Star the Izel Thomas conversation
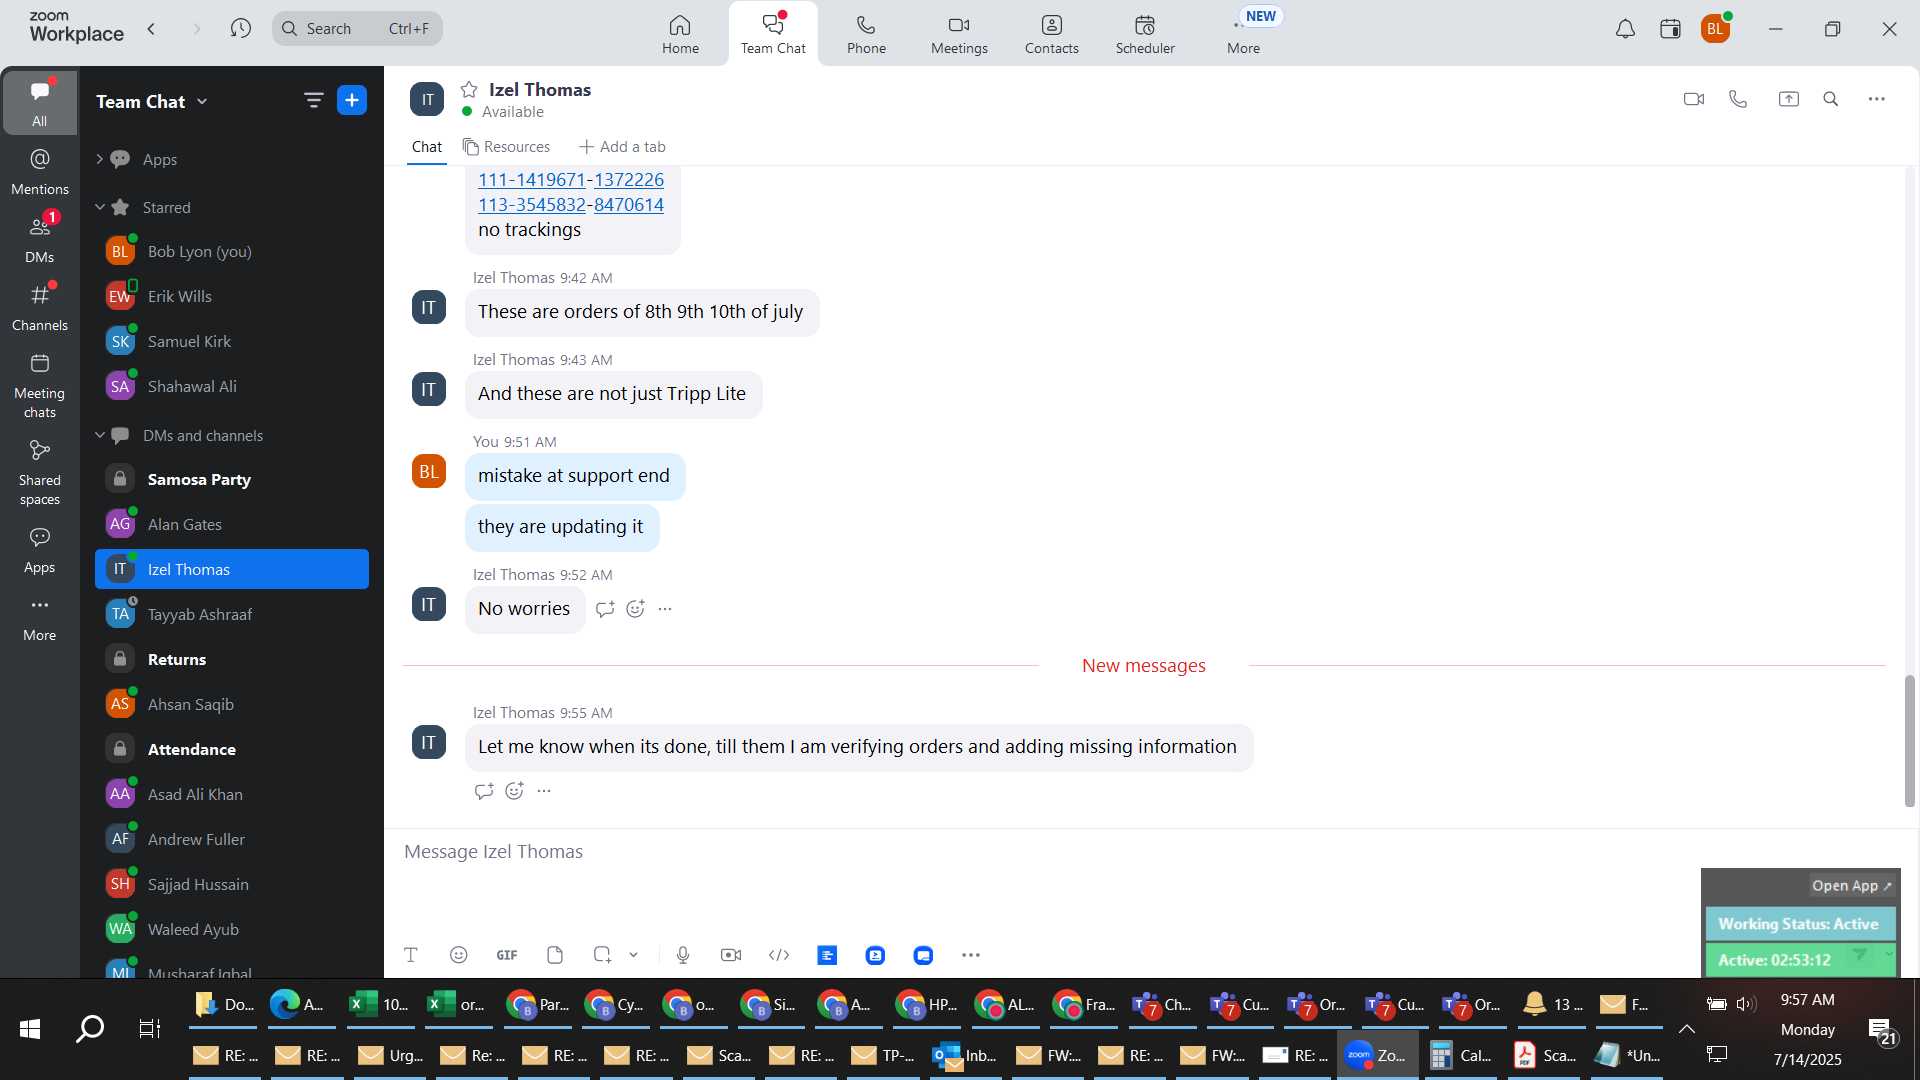 coord(469,90)
